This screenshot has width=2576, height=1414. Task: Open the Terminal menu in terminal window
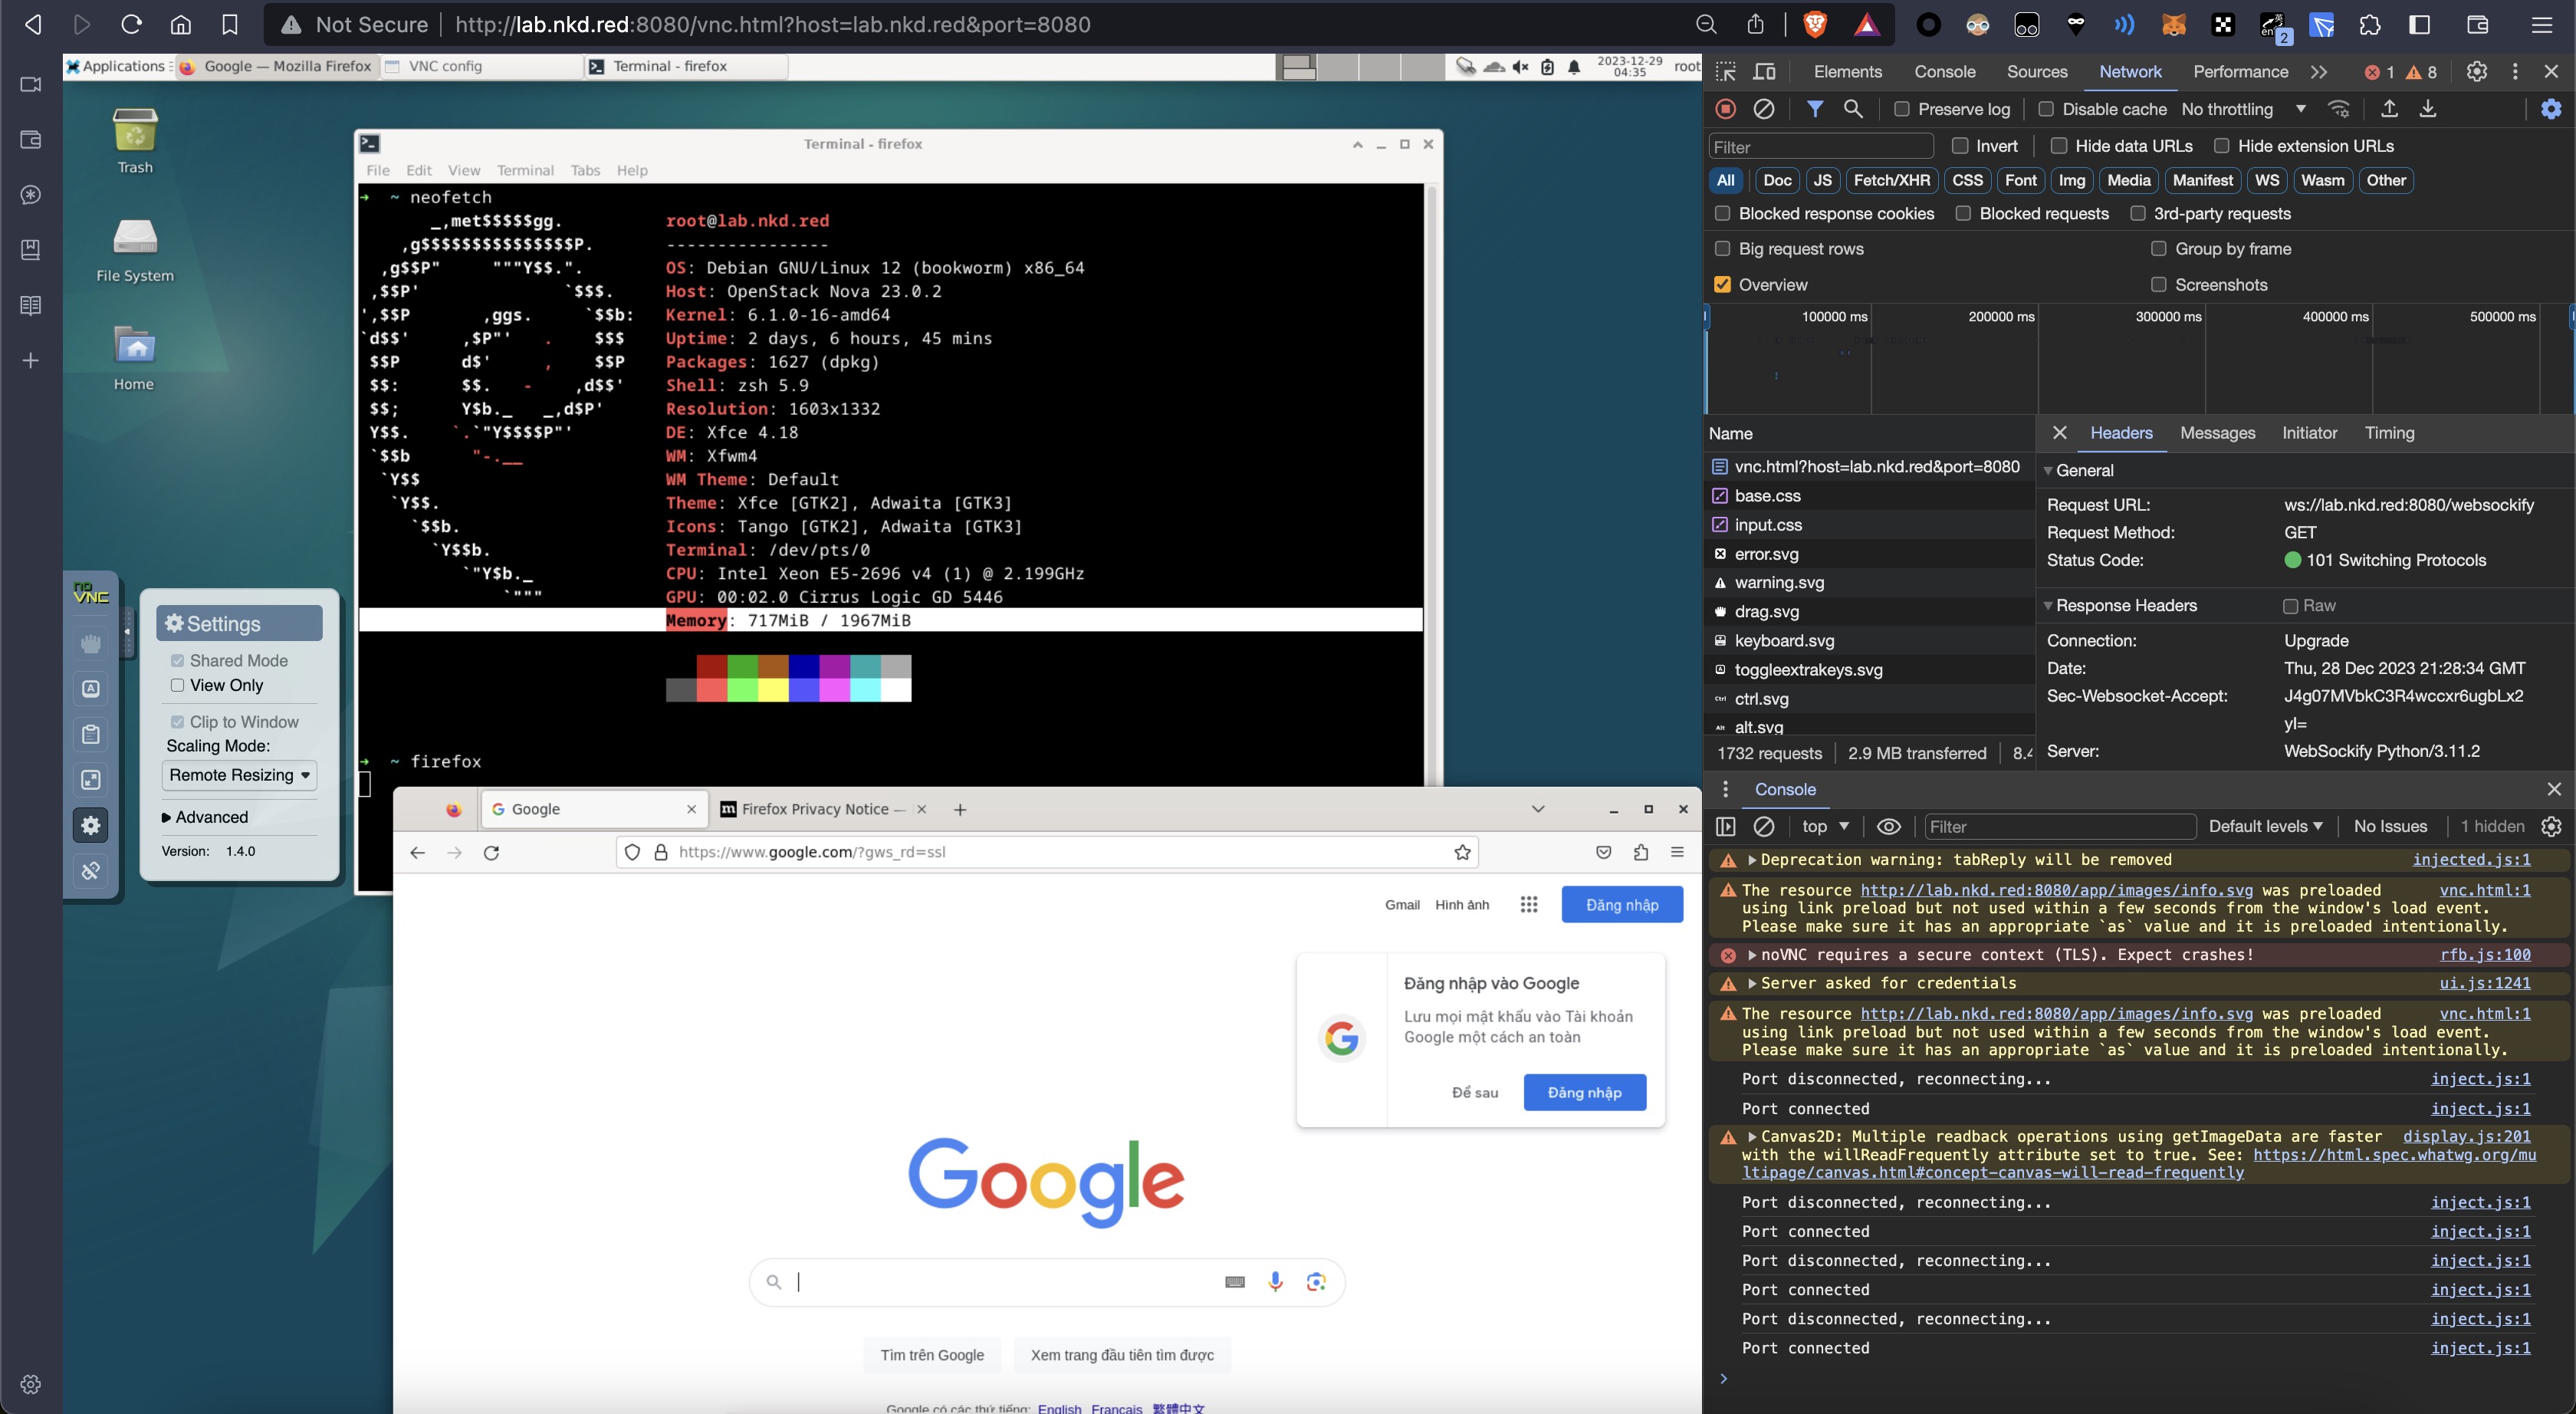pyautogui.click(x=525, y=170)
